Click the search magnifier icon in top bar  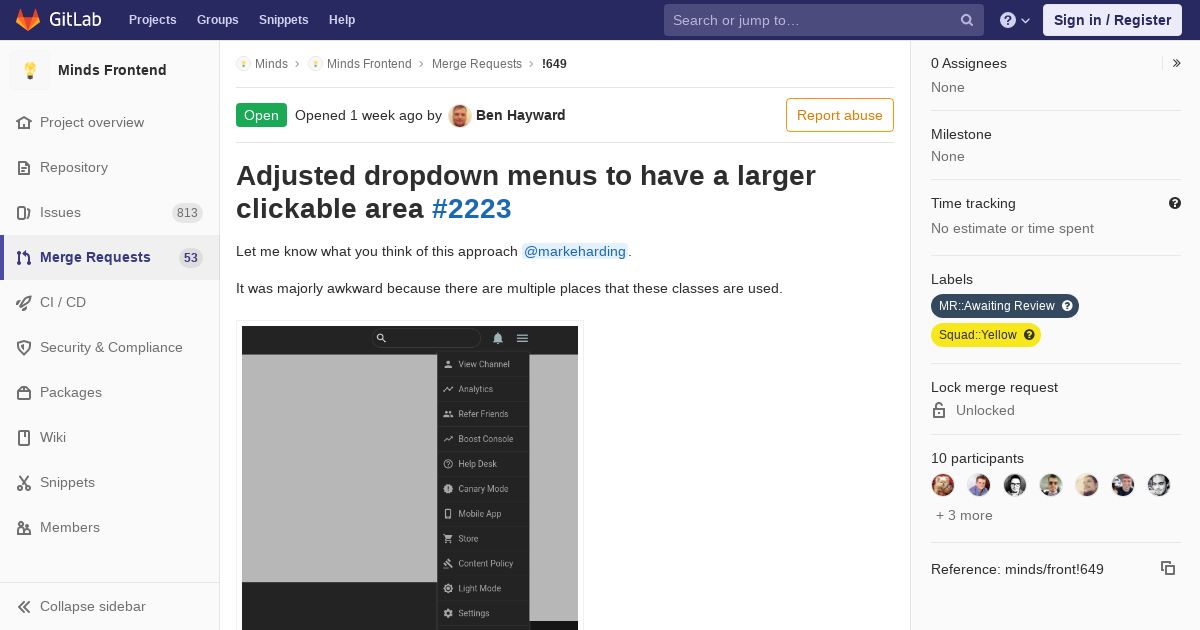point(967,20)
